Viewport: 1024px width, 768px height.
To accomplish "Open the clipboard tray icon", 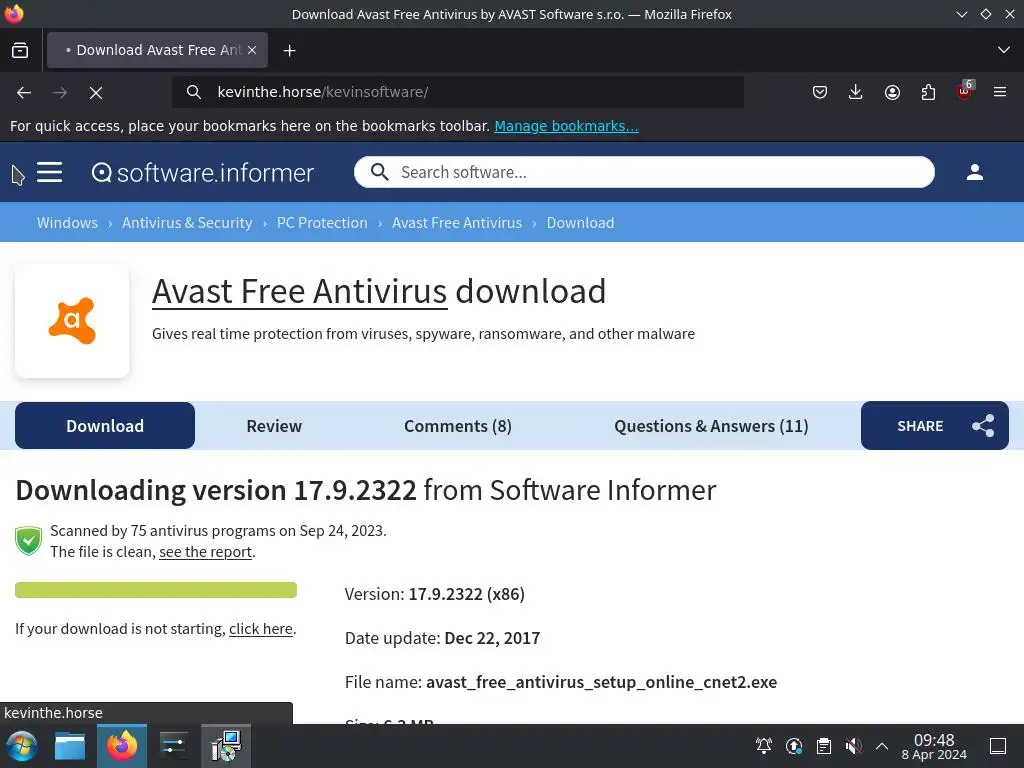I will click(x=824, y=746).
